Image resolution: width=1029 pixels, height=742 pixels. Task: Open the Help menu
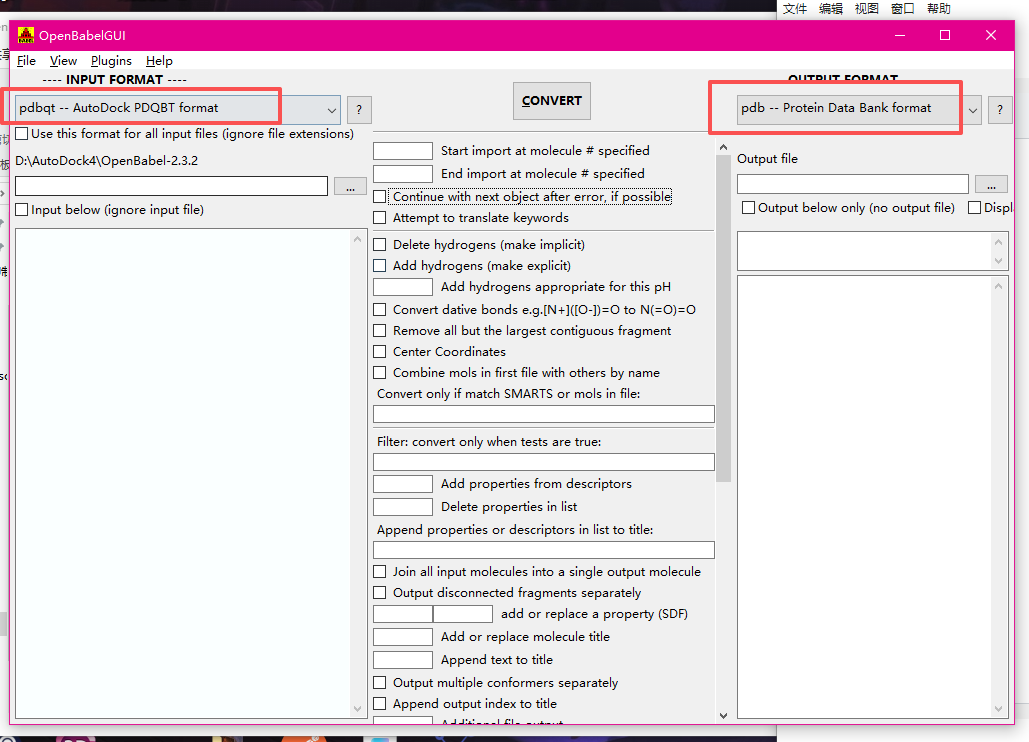(x=159, y=61)
